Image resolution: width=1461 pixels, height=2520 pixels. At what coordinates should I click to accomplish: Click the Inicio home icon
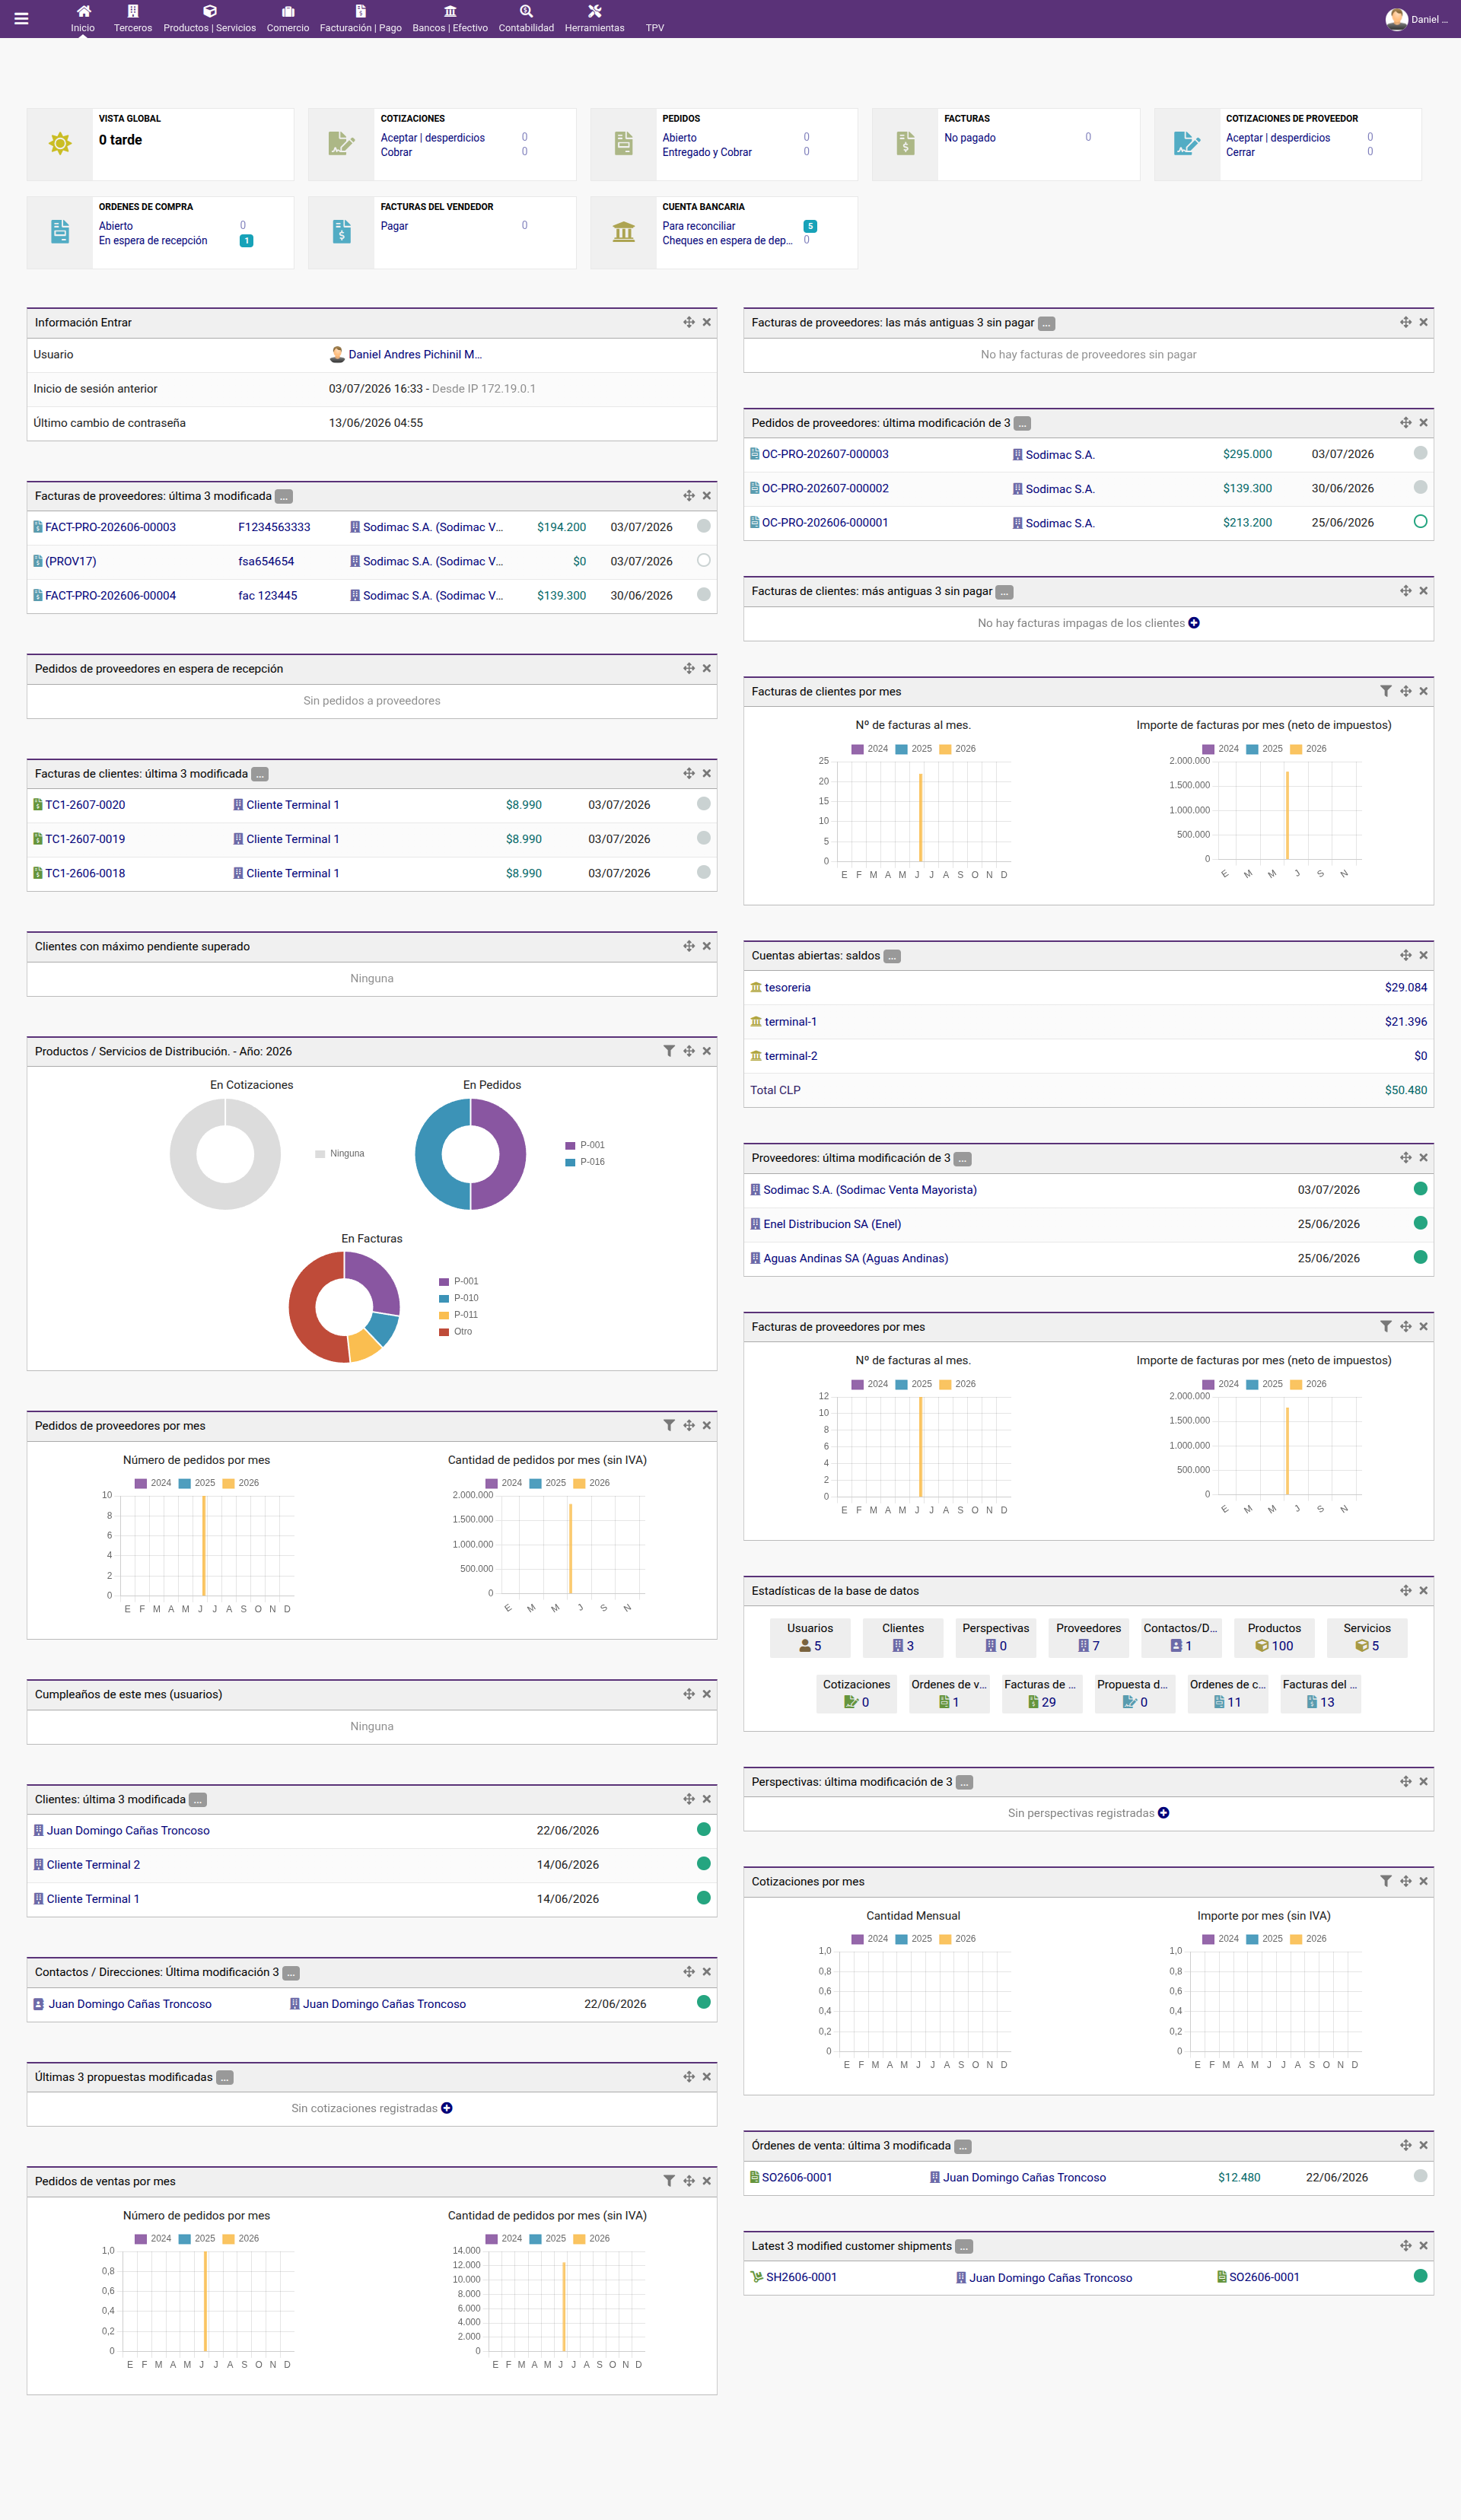(x=83, y=11)
